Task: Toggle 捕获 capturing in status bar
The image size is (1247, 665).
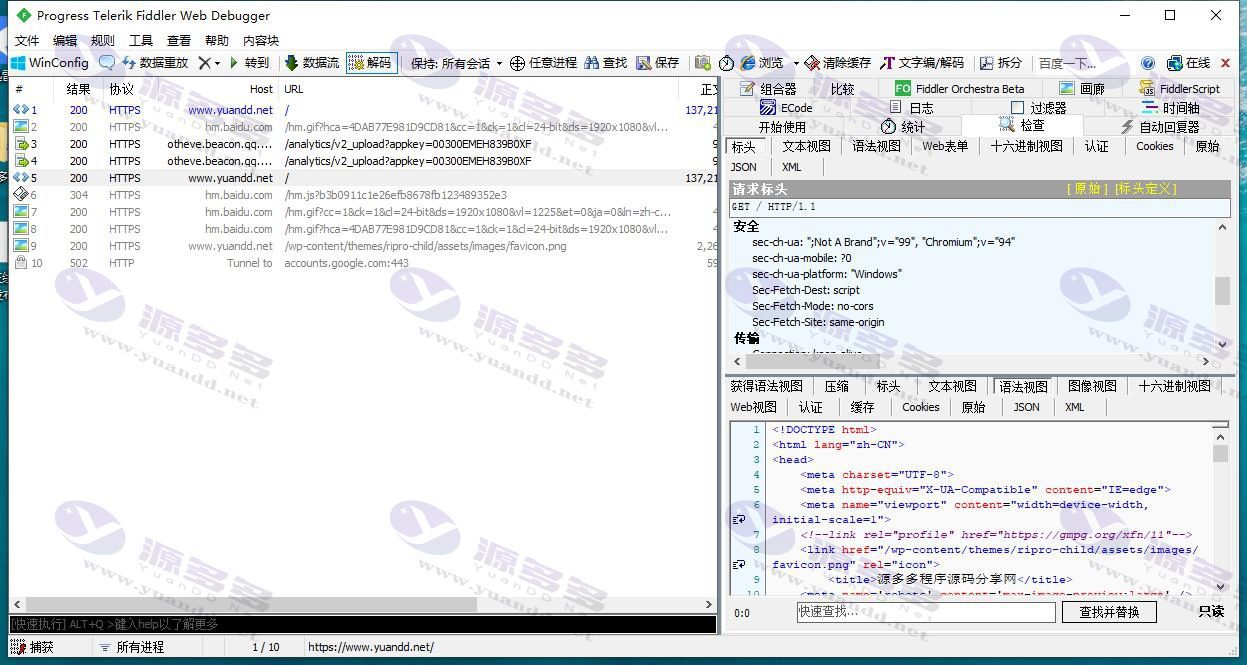Action: point(33,647)
